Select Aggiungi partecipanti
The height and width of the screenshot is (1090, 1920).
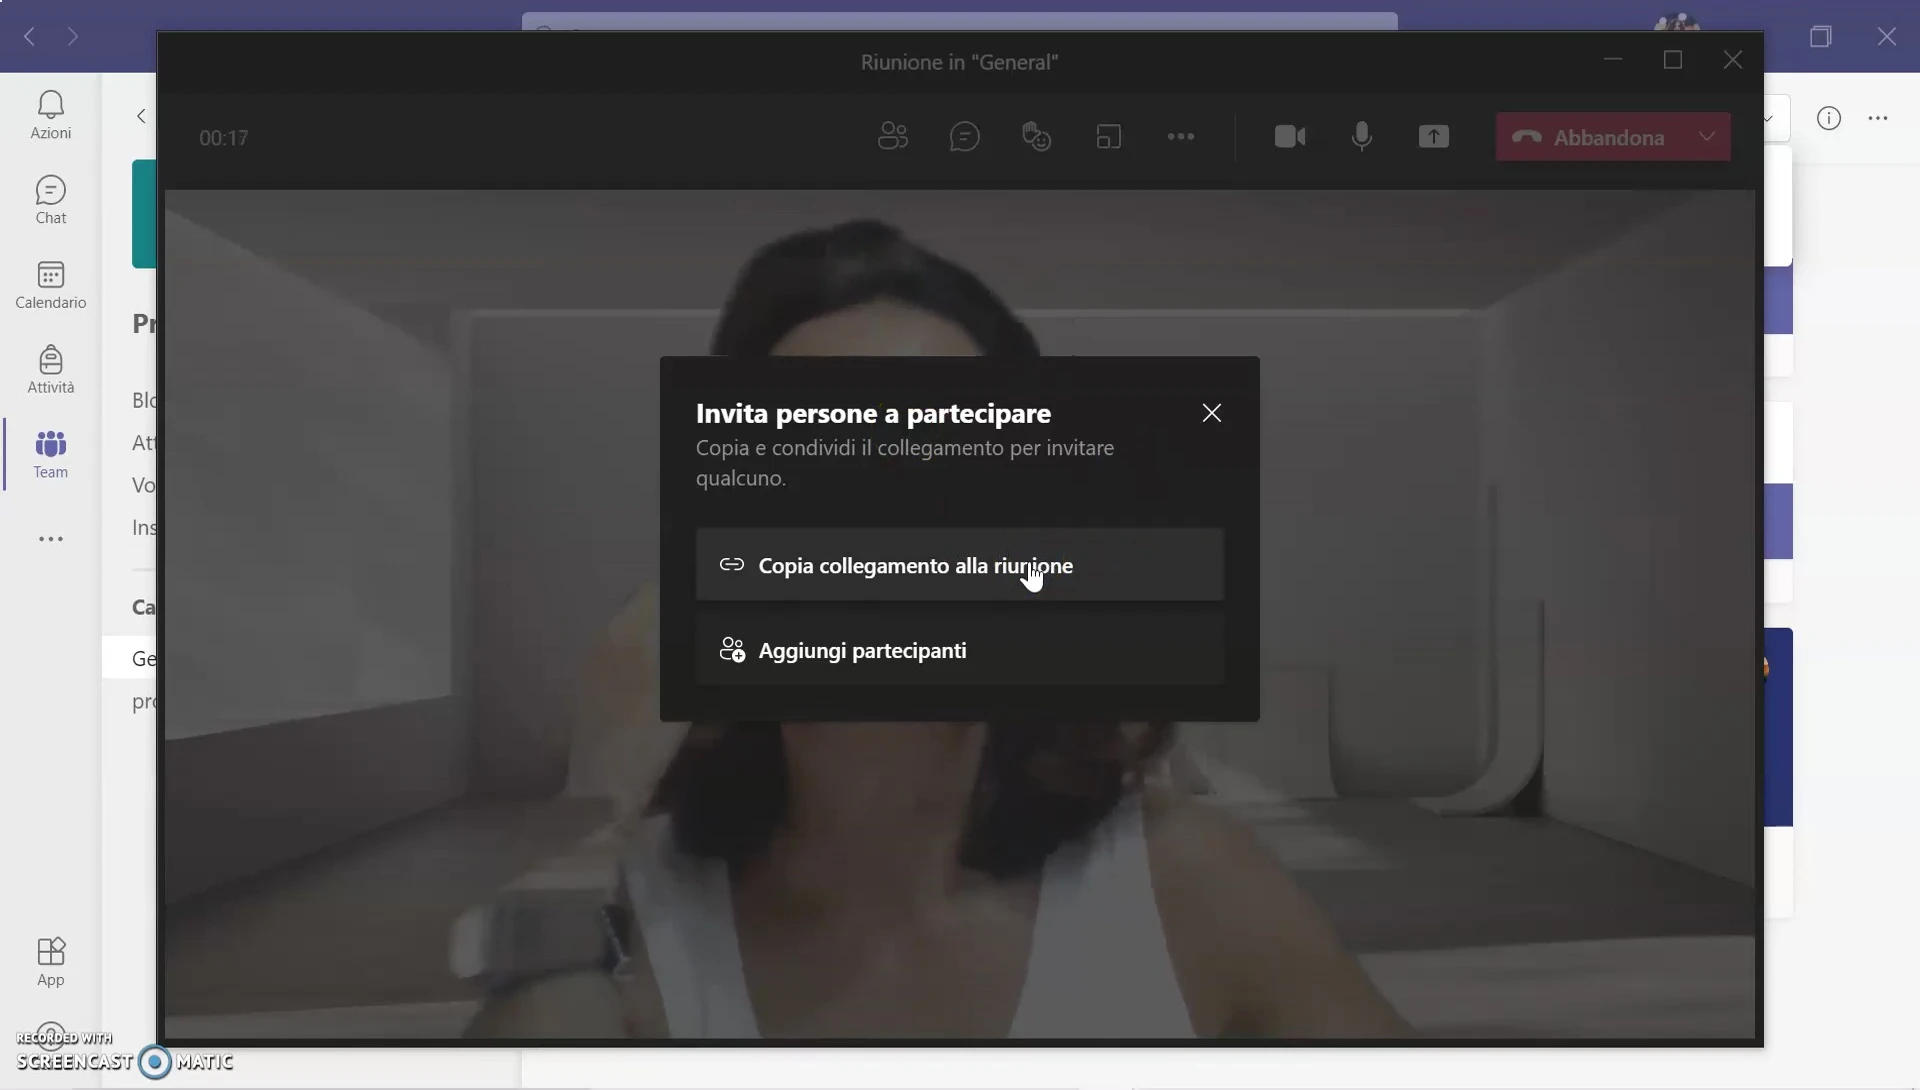pyautogui.click(x=959, y=650)
